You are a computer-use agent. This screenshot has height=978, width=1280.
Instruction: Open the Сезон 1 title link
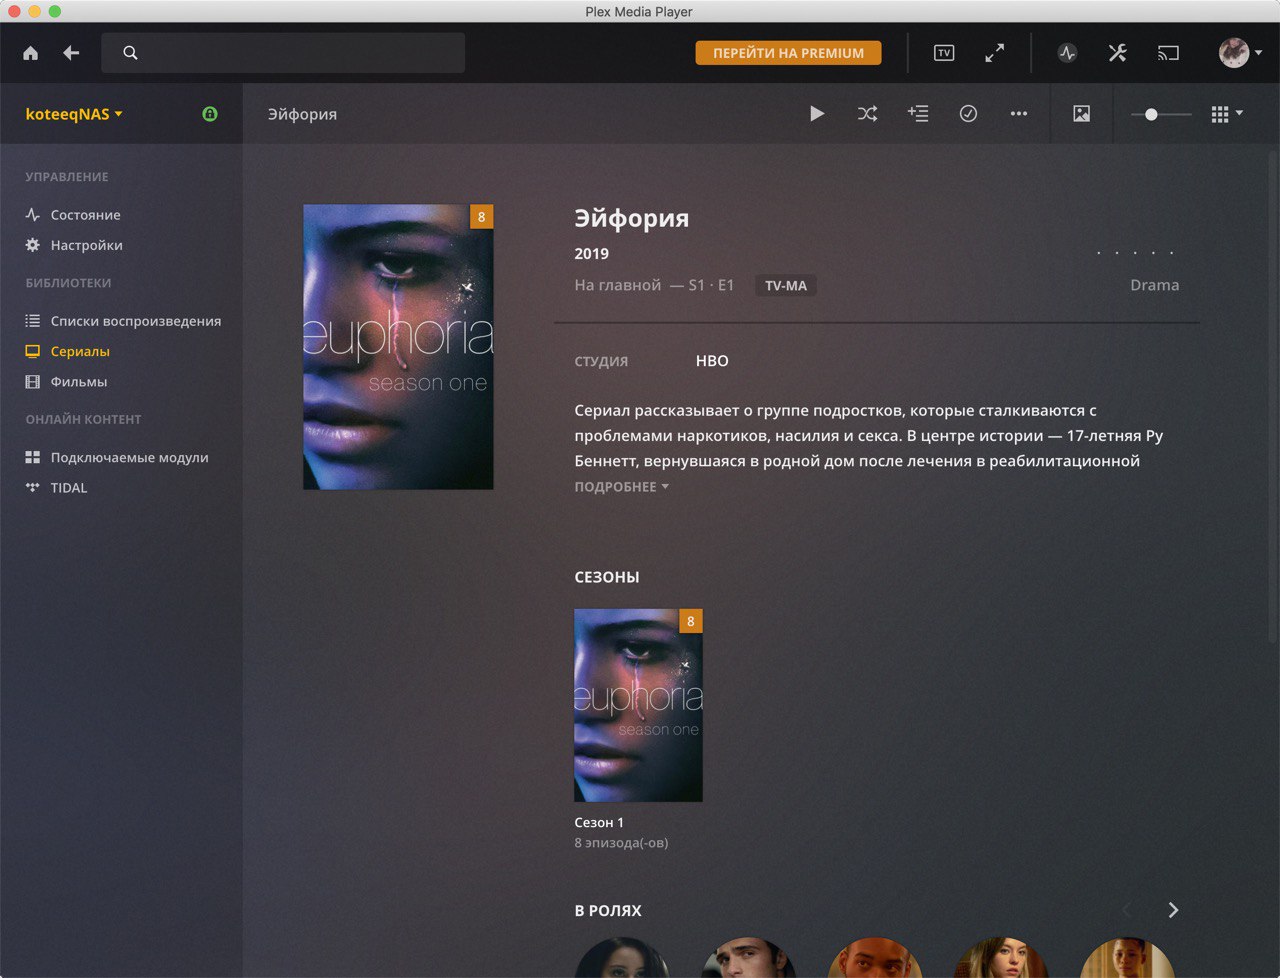point(599,822)
